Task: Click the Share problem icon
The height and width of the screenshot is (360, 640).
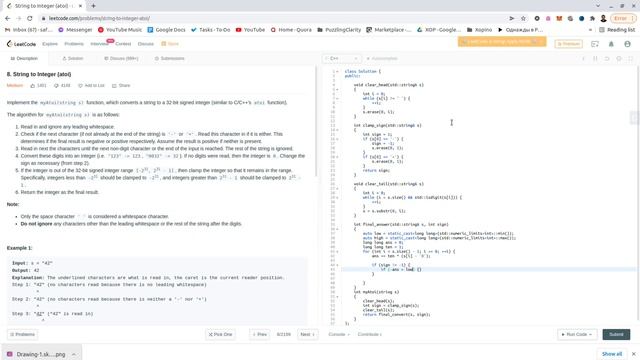Action: [114, 85]
